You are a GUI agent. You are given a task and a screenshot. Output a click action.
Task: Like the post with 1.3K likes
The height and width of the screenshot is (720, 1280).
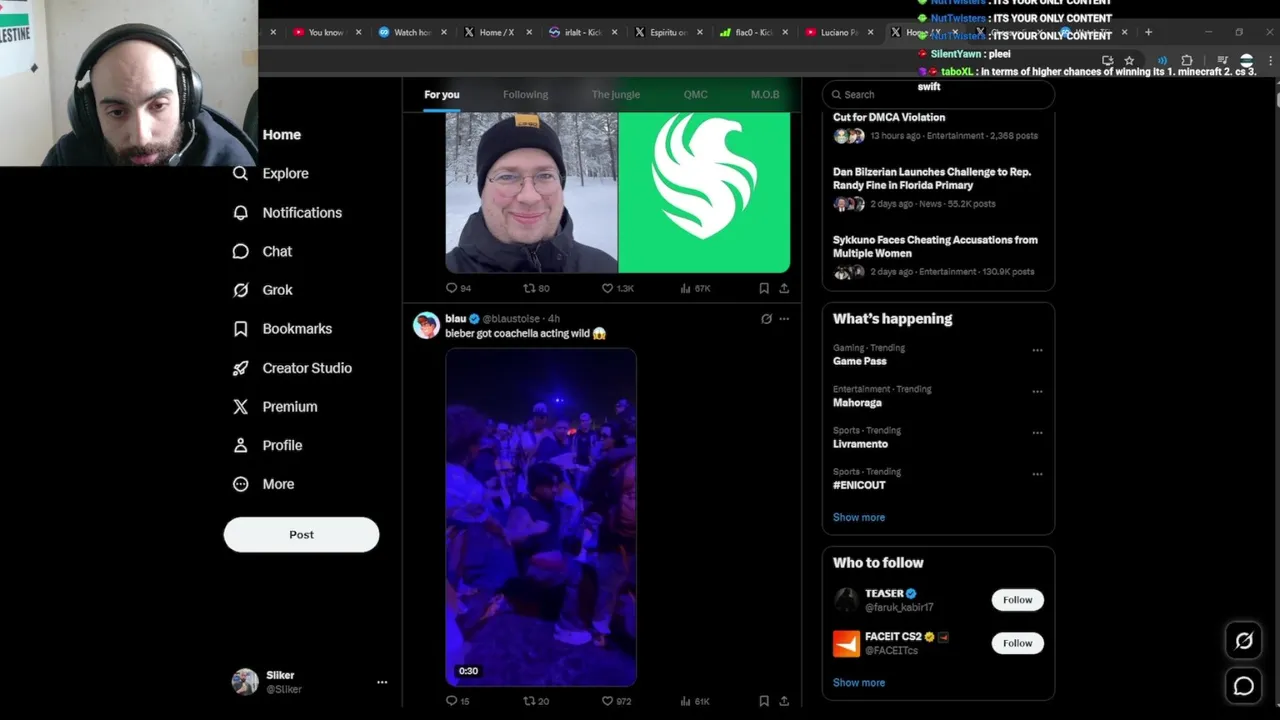[x=617, y=288]
